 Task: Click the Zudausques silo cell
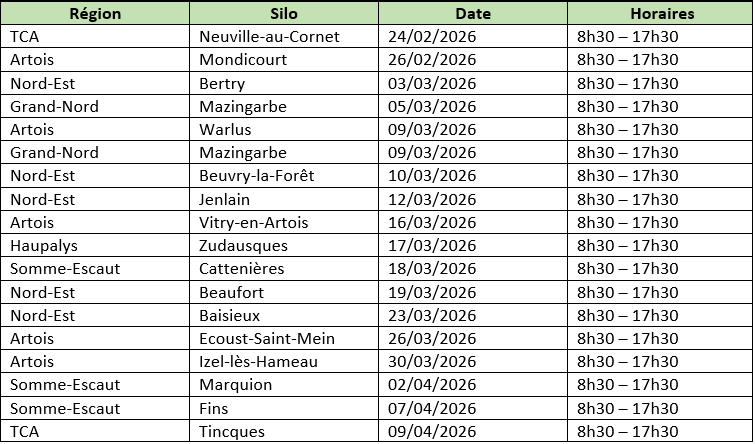(244, 246)
